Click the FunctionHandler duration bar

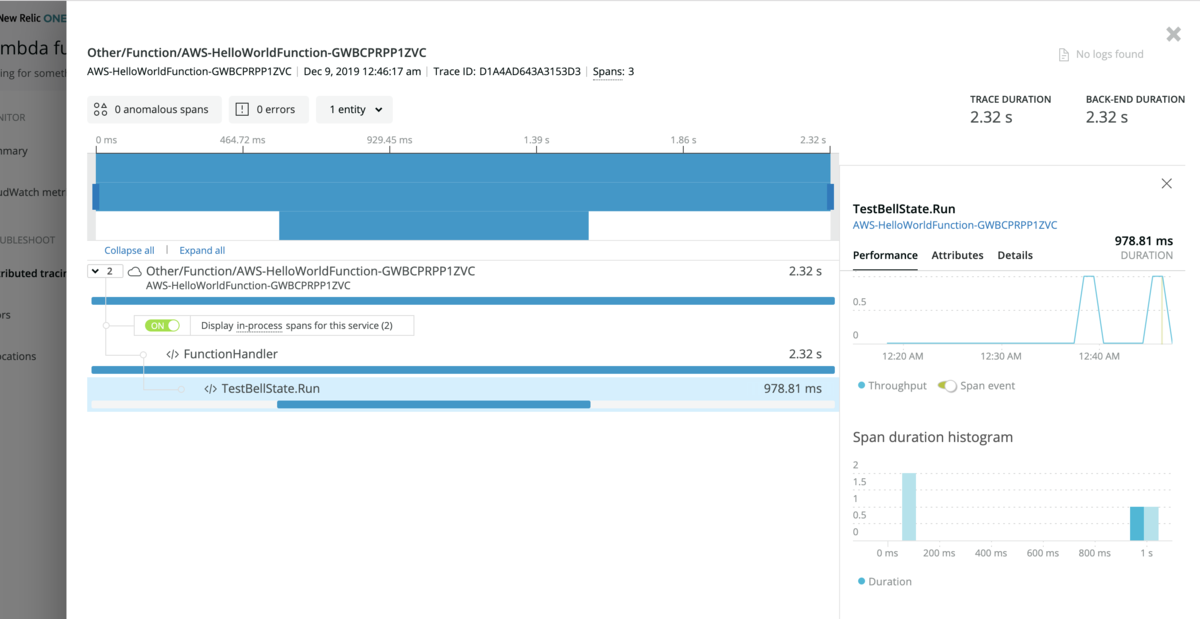[463, 369]
